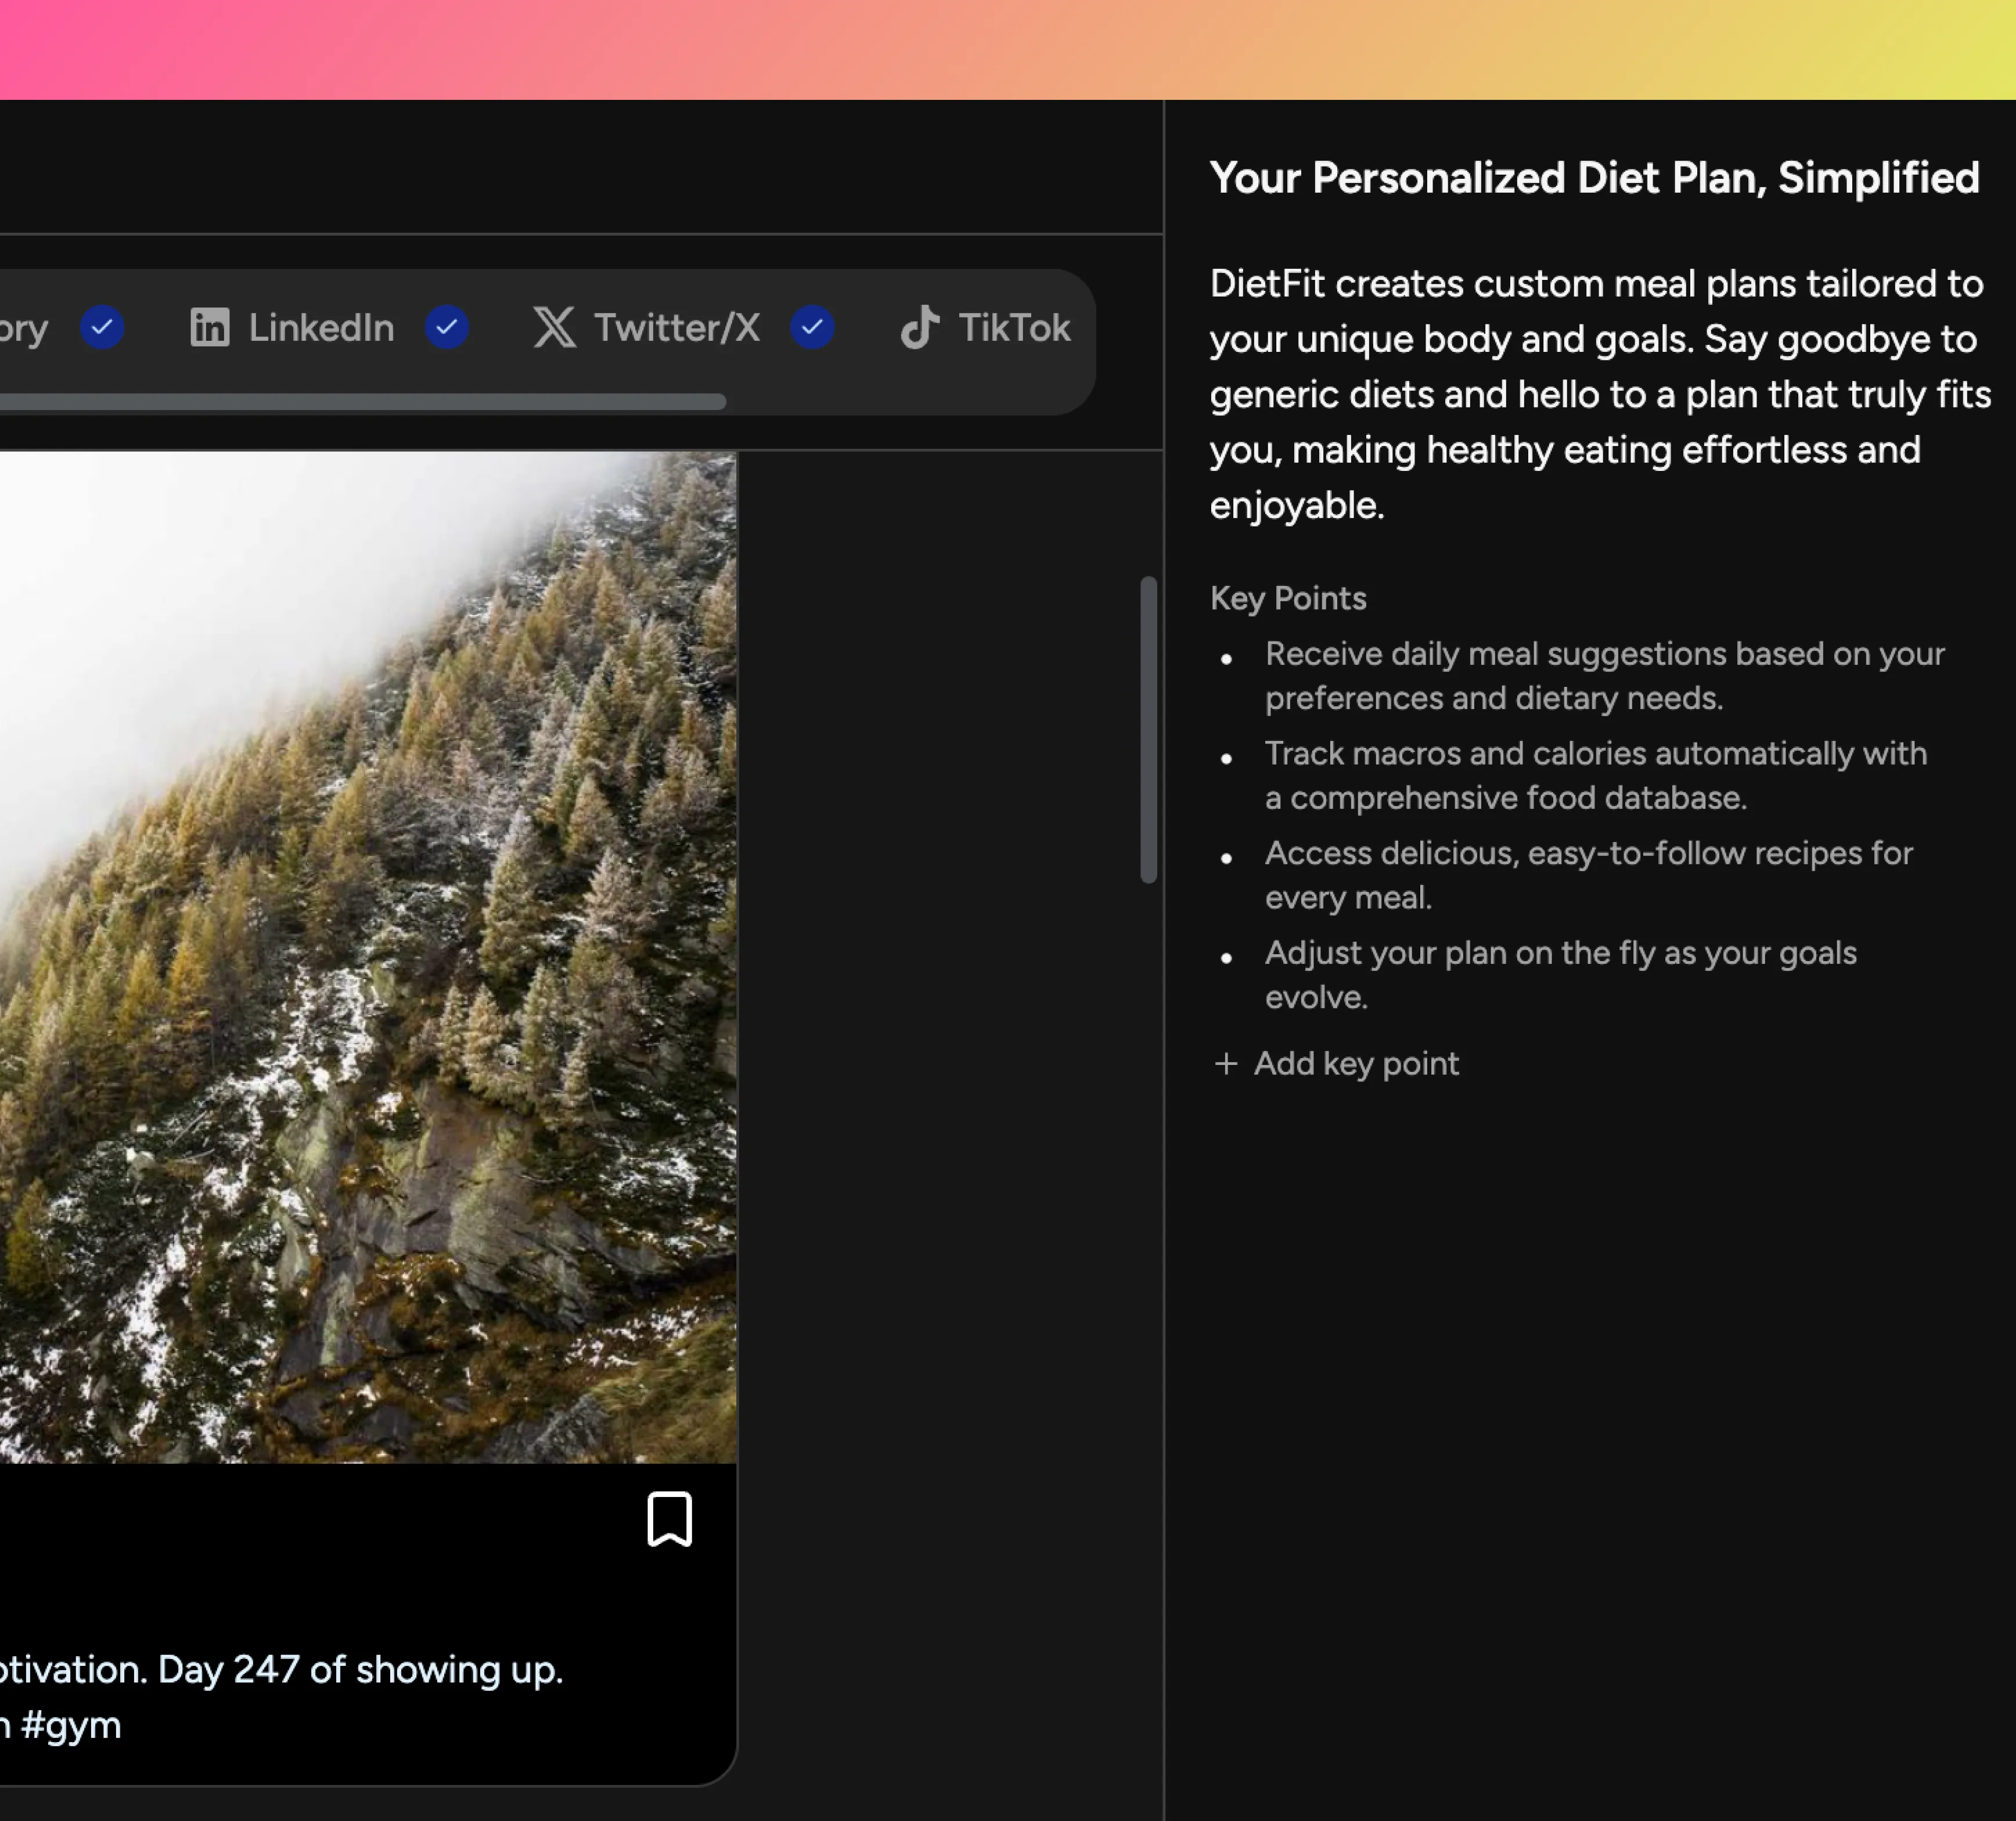
Task: Edit key point about daily meal suggestions
Action: click(x=1603, y=675)
